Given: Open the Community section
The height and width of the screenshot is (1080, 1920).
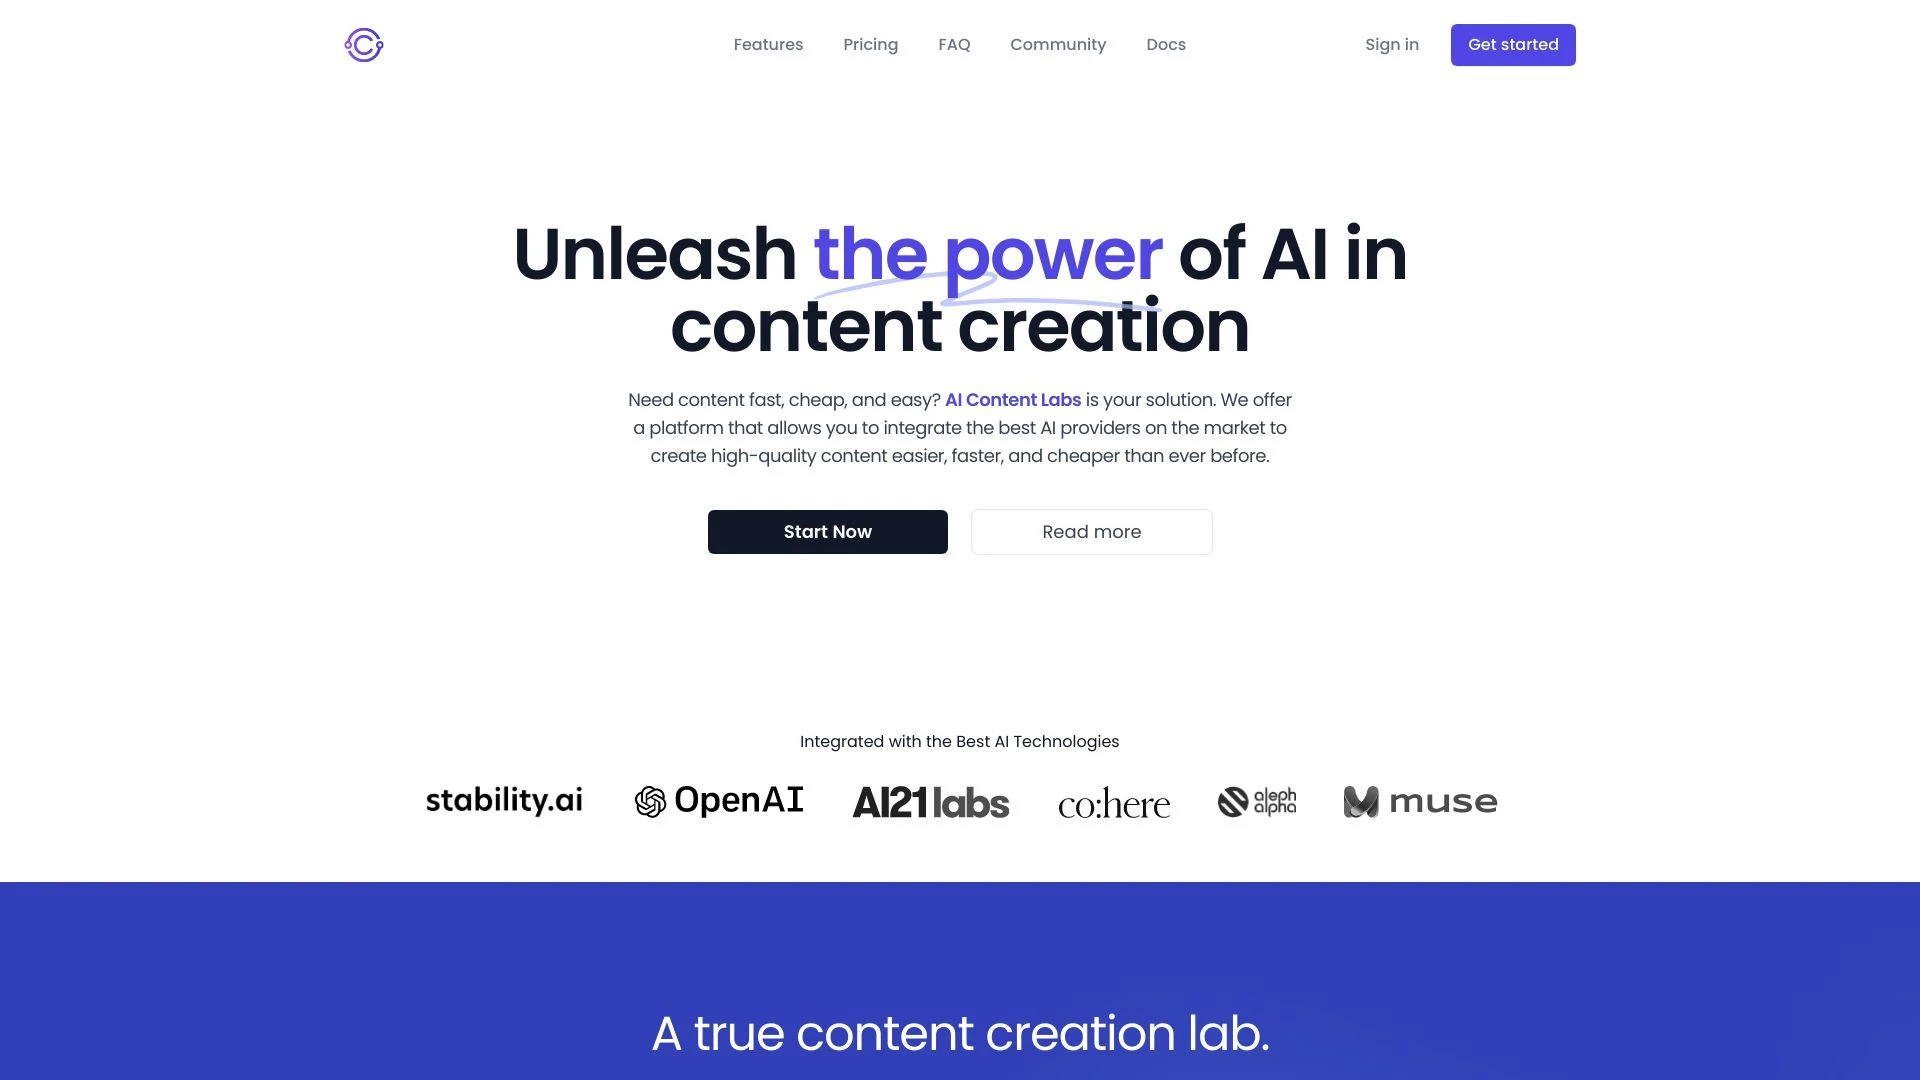Looking at the screenshot, I should click(1058, 44).
